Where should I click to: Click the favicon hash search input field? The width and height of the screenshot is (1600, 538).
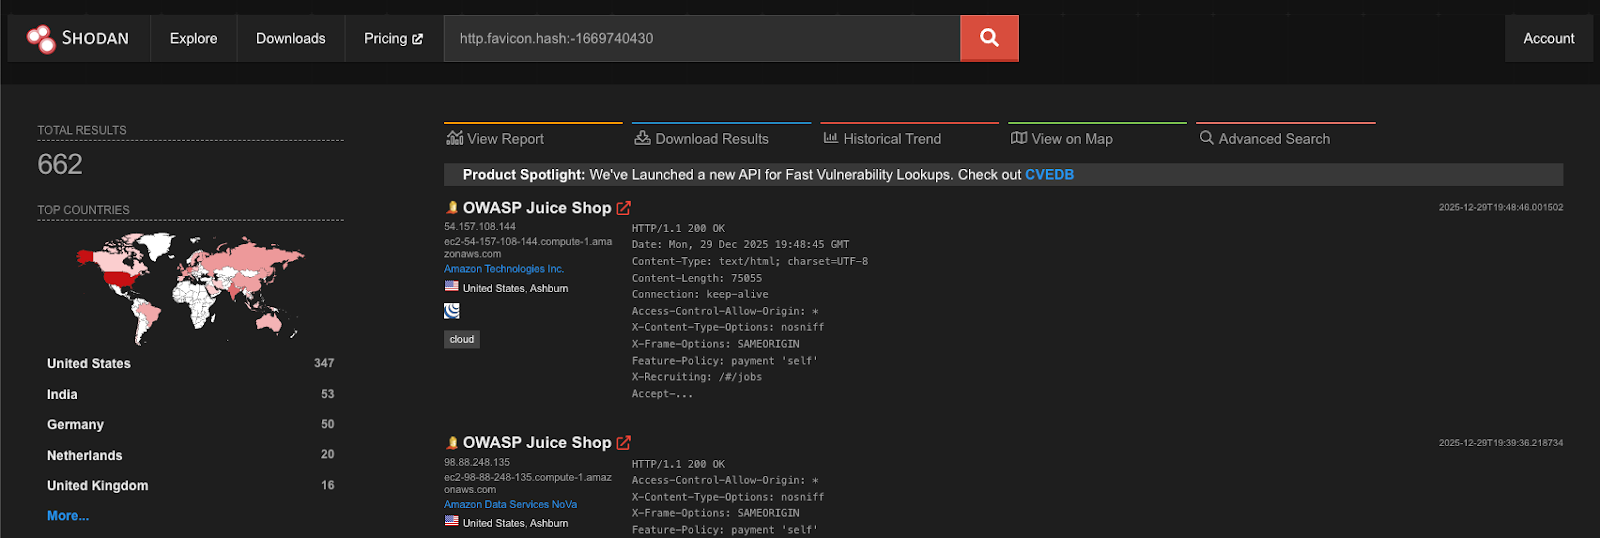[700, 38]
